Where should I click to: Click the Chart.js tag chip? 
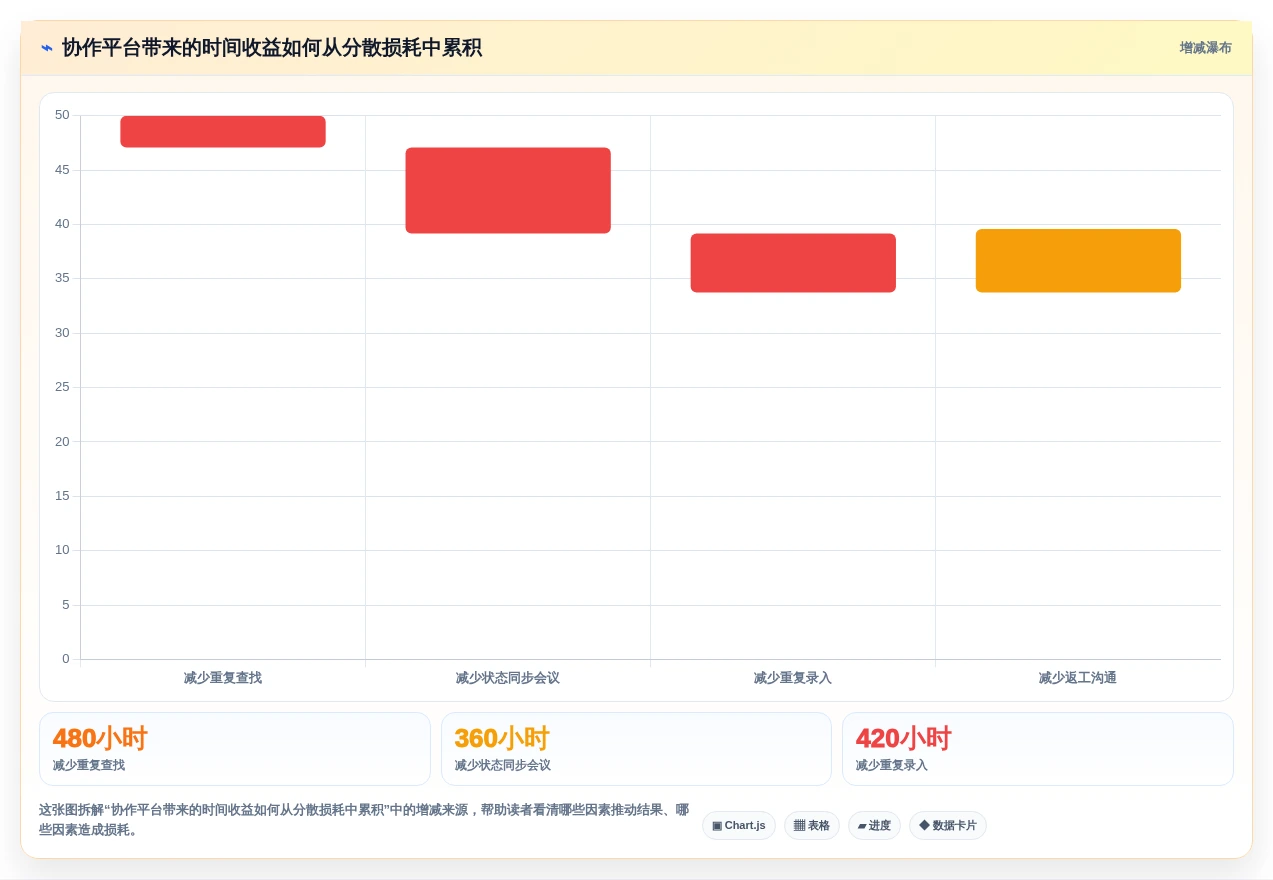(739, 826)
